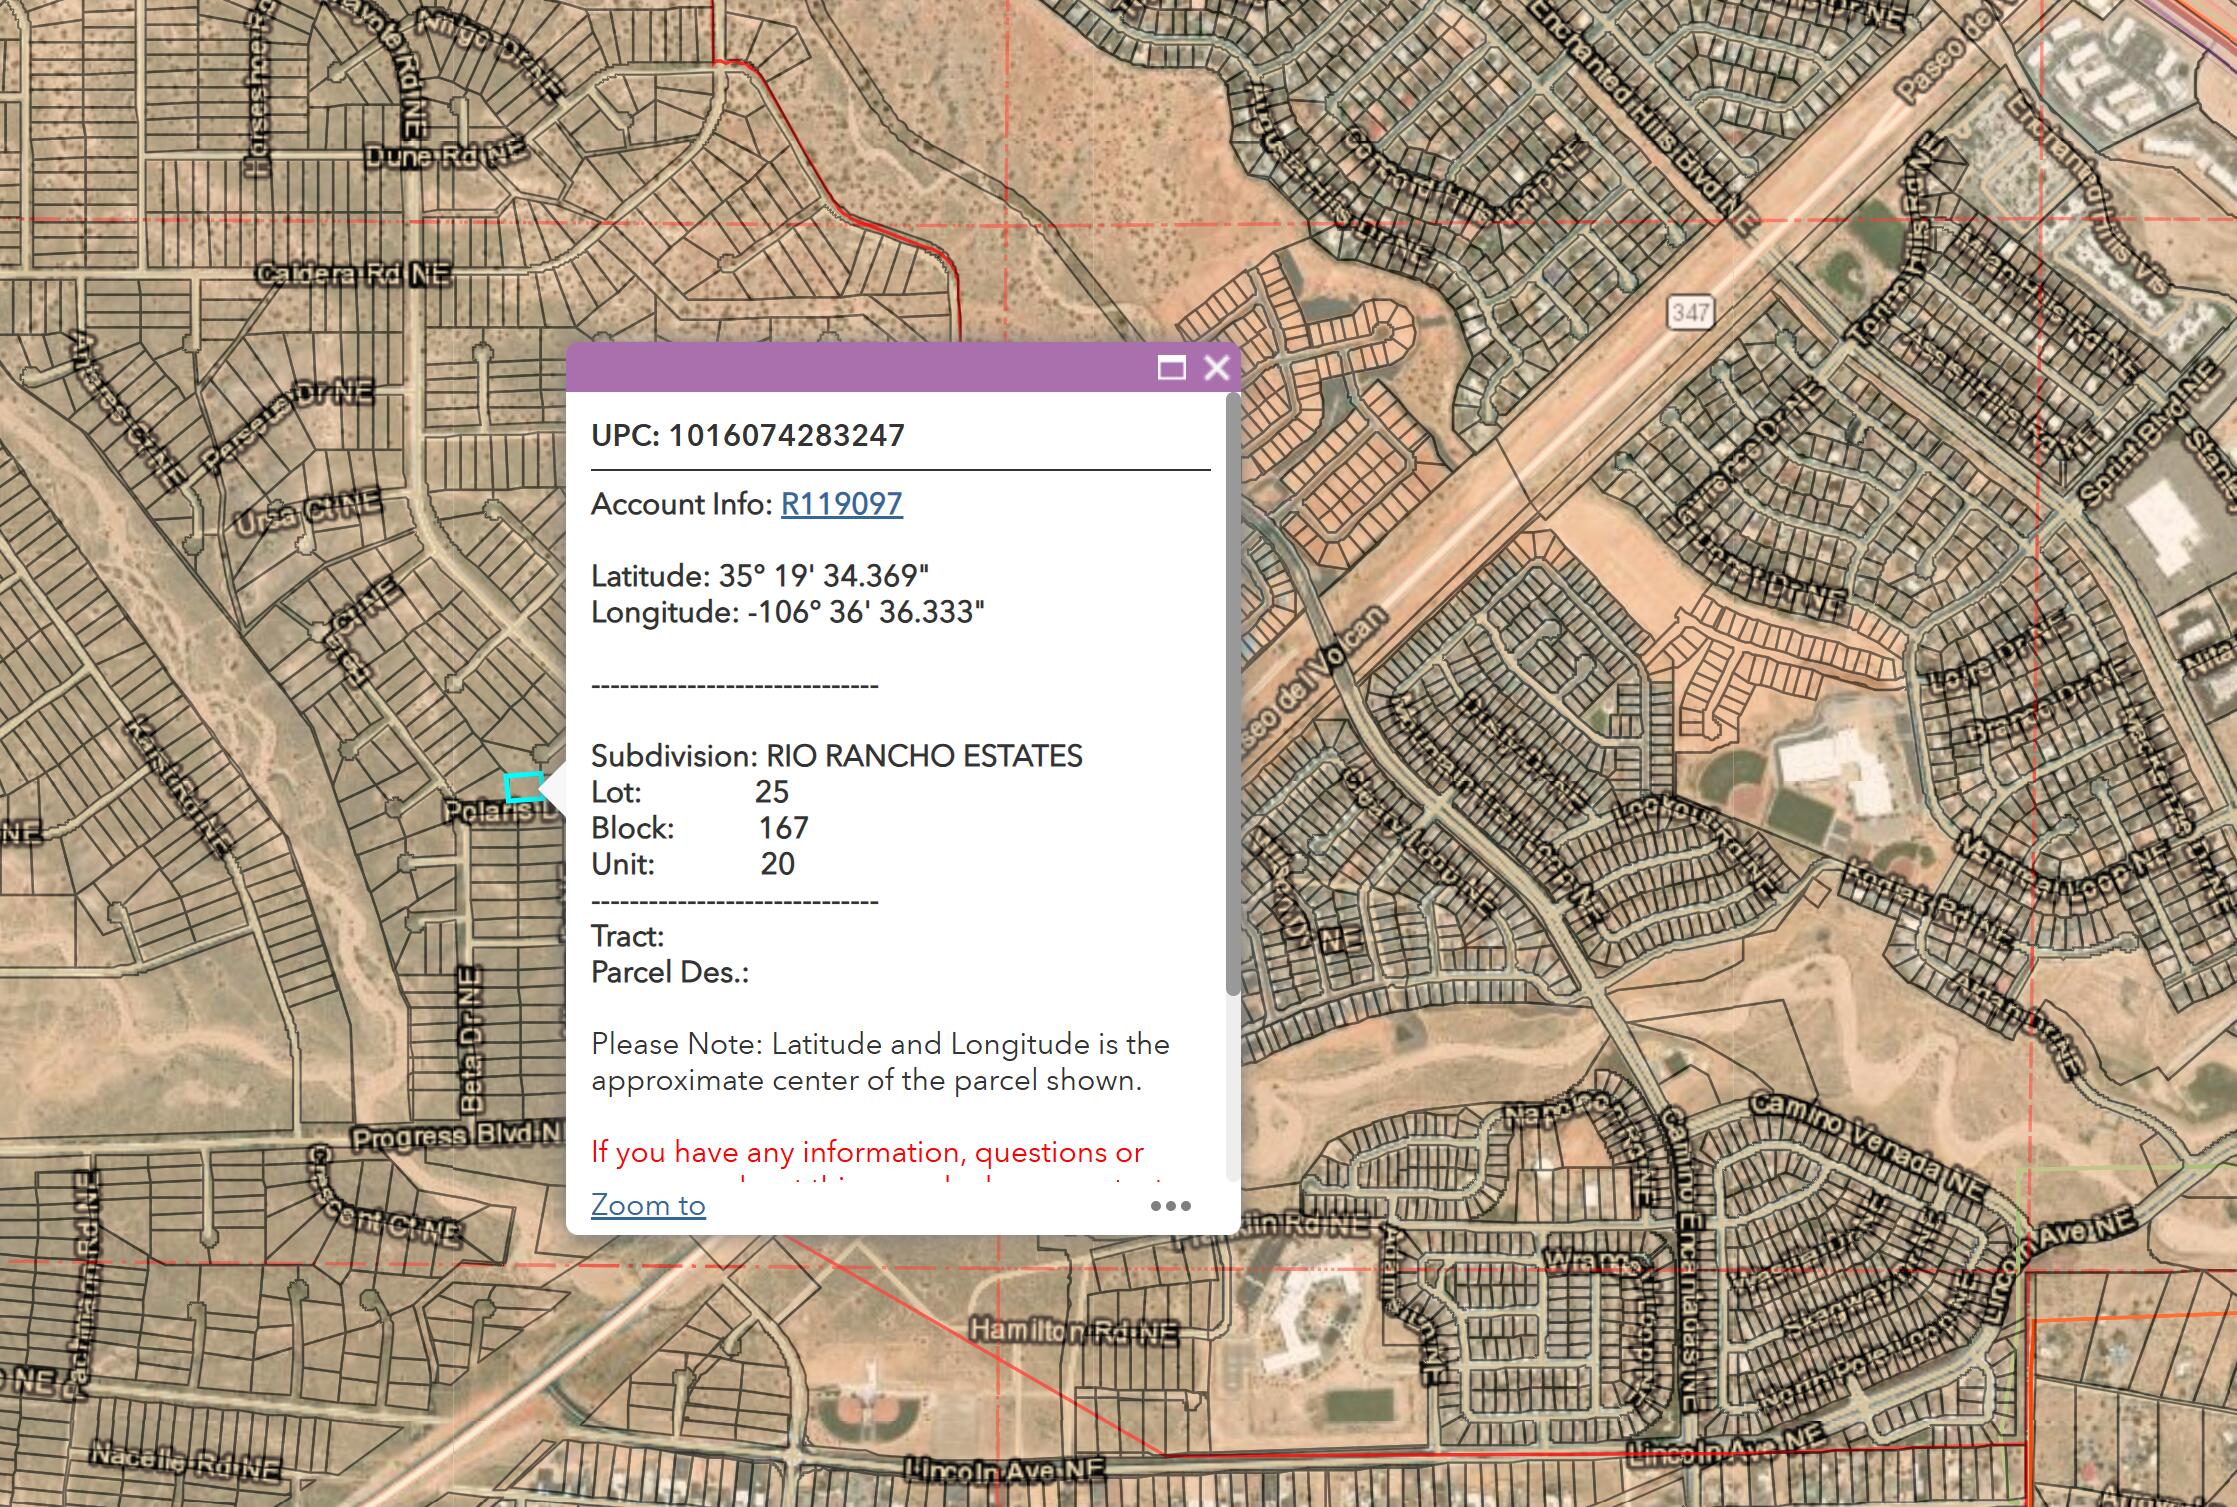Image resolution: width=2237 pixels, height=1507 pixels.
Task: Click the highlighted cyan parcel on map
Action: click(524, 787)
